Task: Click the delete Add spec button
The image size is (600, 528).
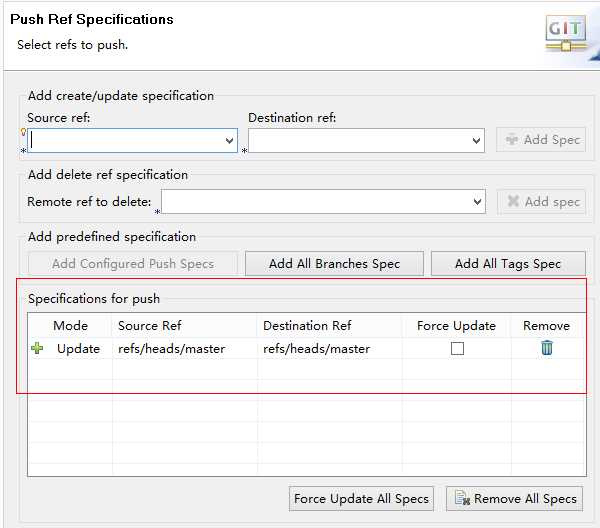Action: [x=541, y=201]
